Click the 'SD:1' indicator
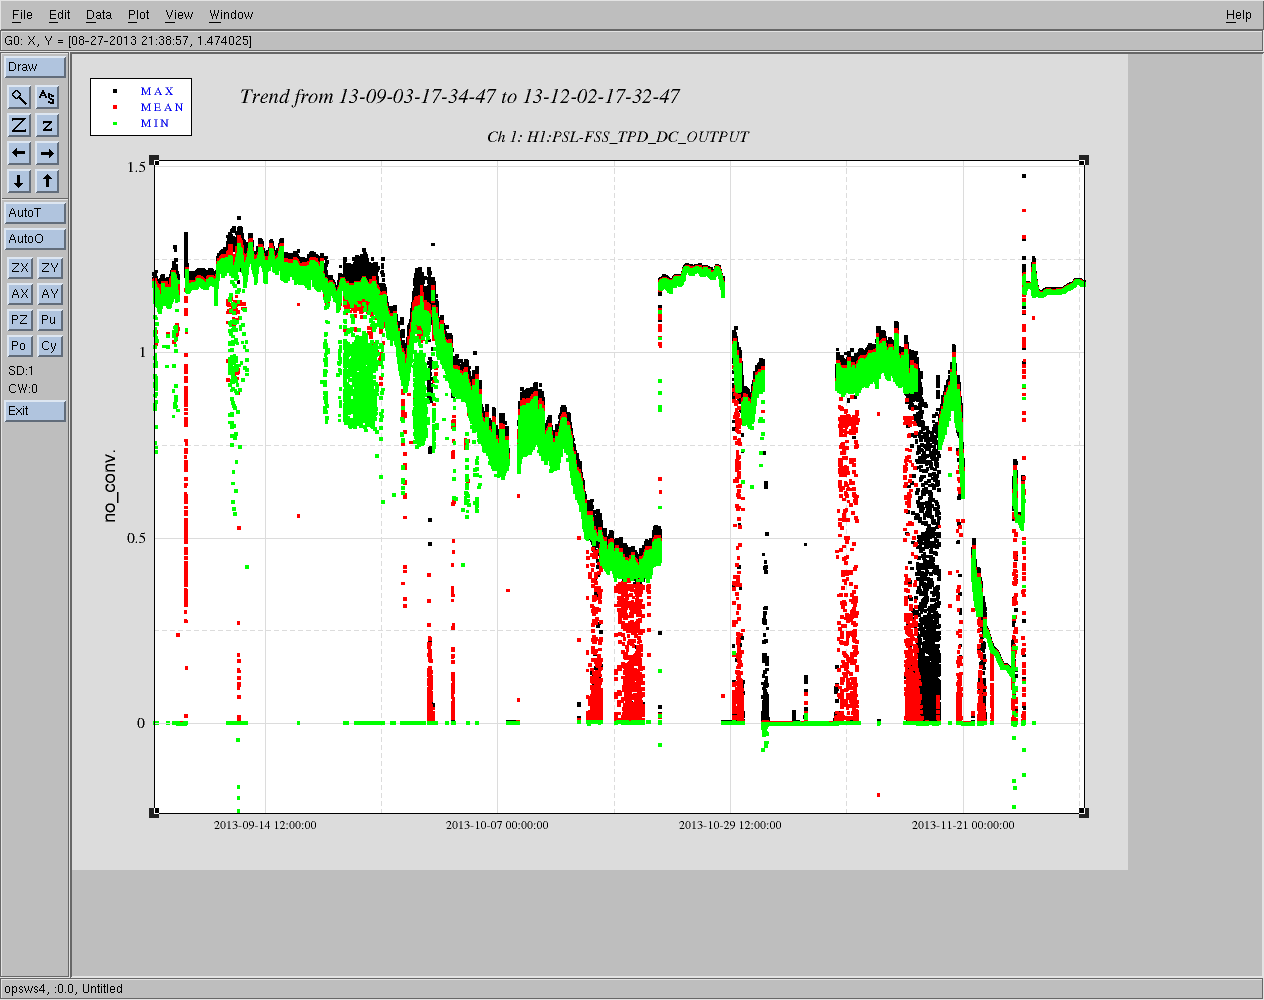The image size is (1264, 1000). click(21, 371)
